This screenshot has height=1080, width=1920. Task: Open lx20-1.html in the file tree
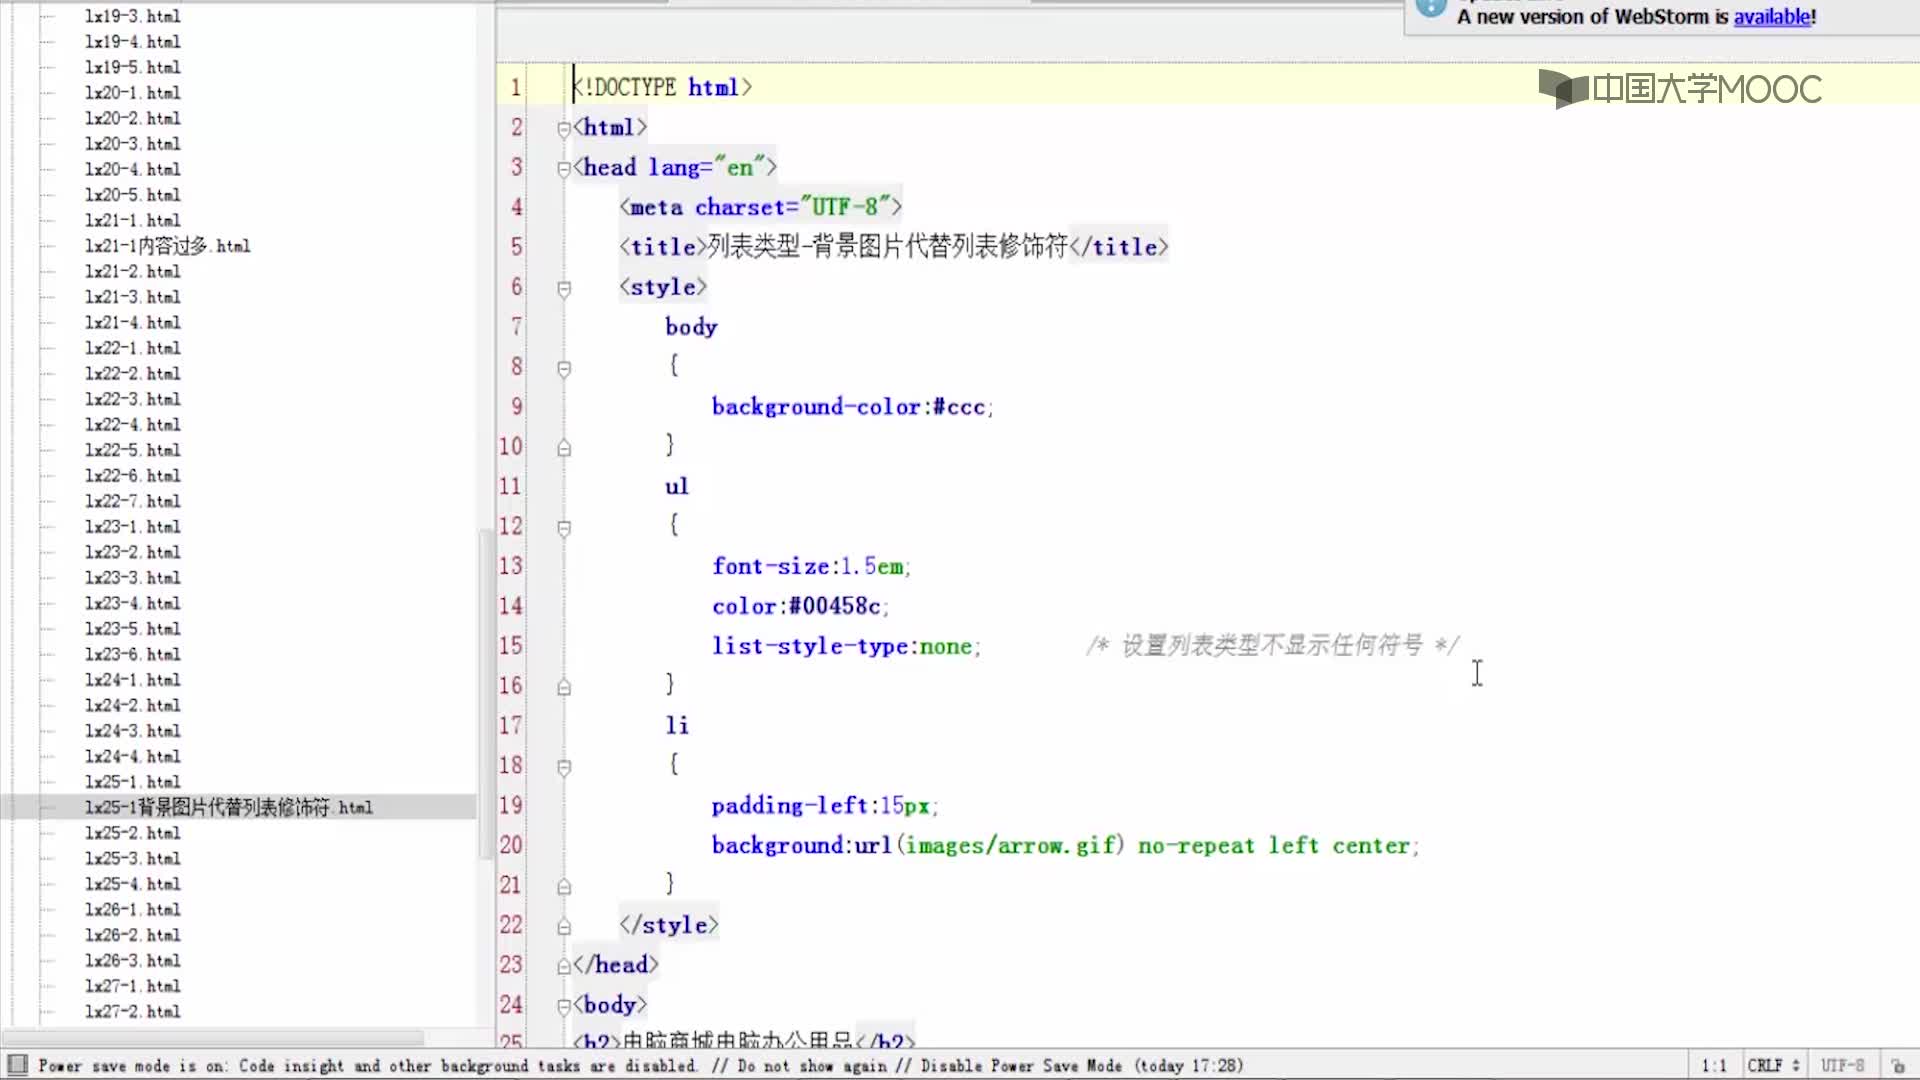pos(132,93)
